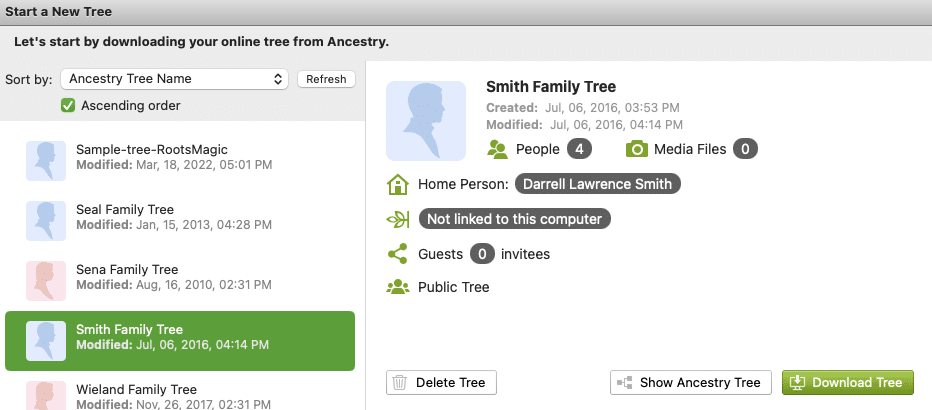This screenshot has width=932, height=410.
Task: Click the large Smith Family Tree avatar
Action: 426,121
